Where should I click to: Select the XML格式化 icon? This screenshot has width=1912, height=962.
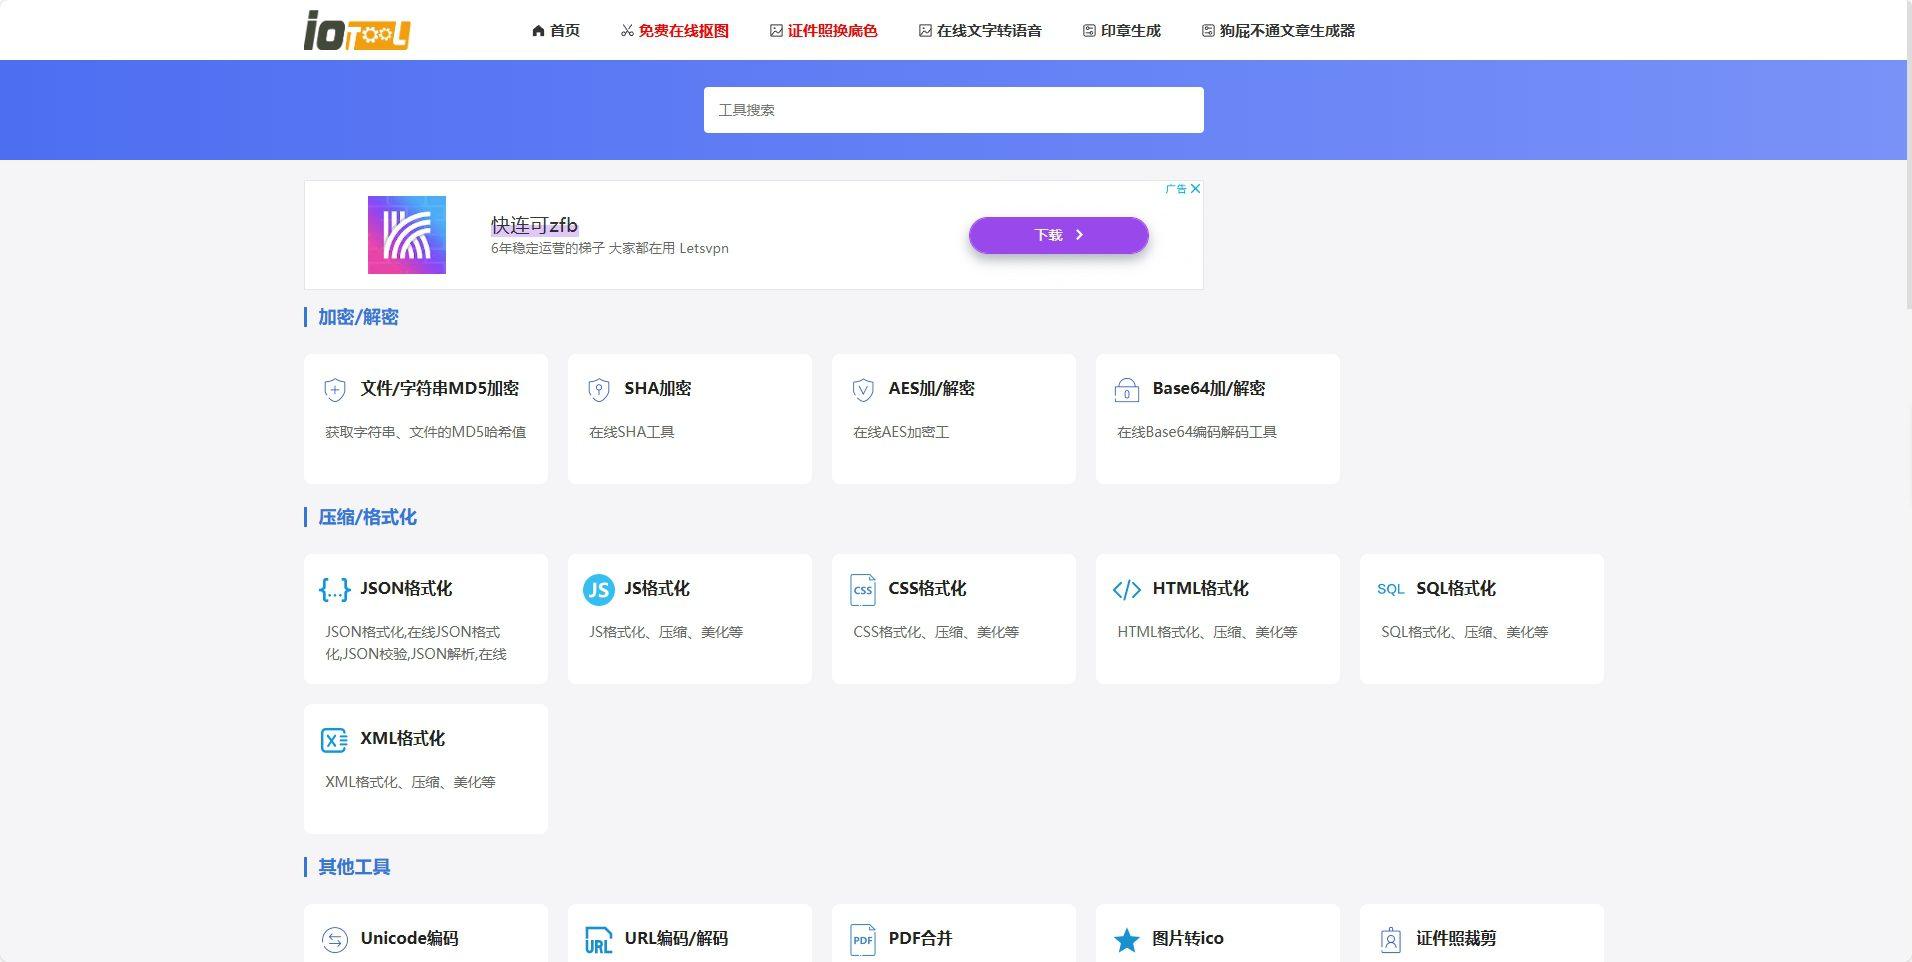(x=334, y=740)
